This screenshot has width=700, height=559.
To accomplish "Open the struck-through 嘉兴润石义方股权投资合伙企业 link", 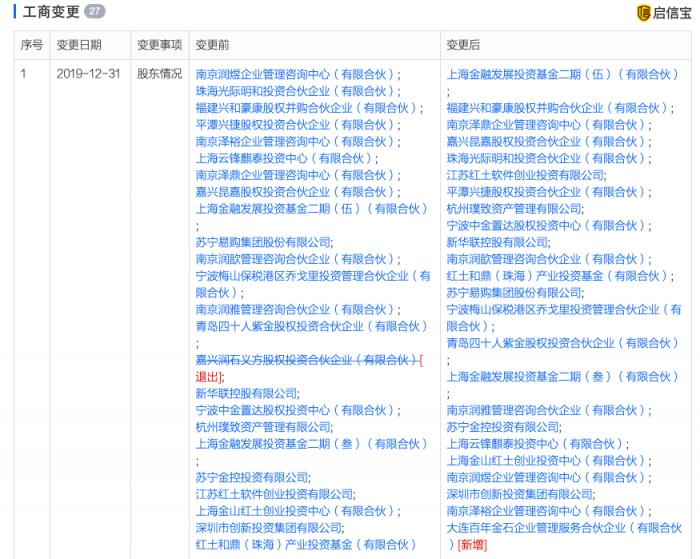I will click(307, 360).
